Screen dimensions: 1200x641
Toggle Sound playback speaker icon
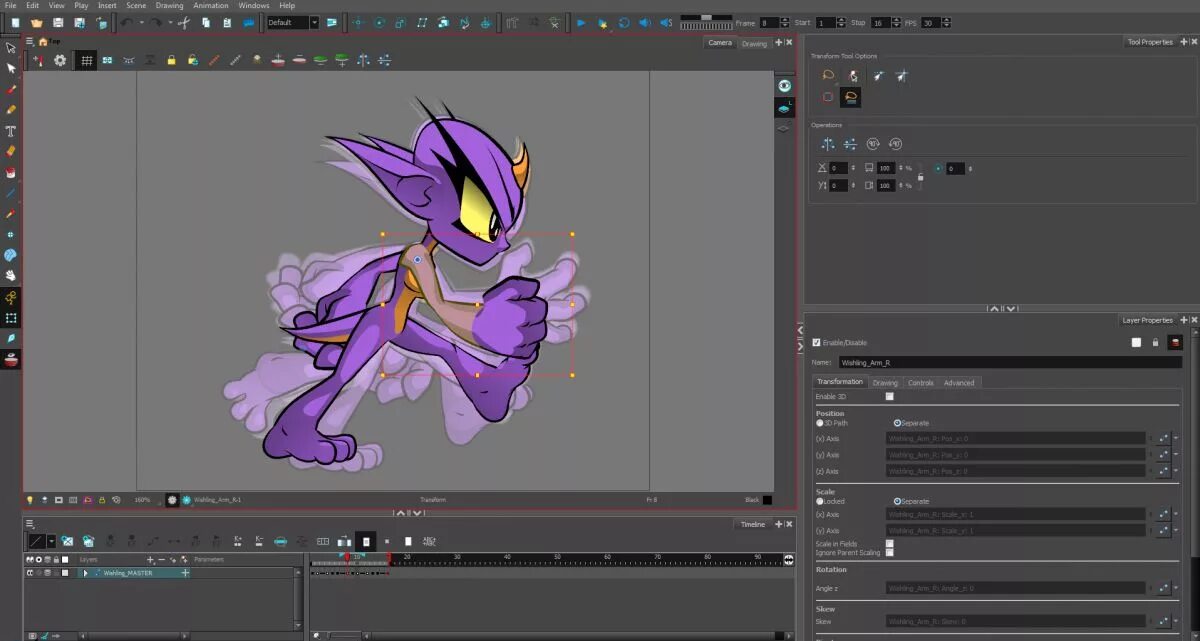[646, 22]
